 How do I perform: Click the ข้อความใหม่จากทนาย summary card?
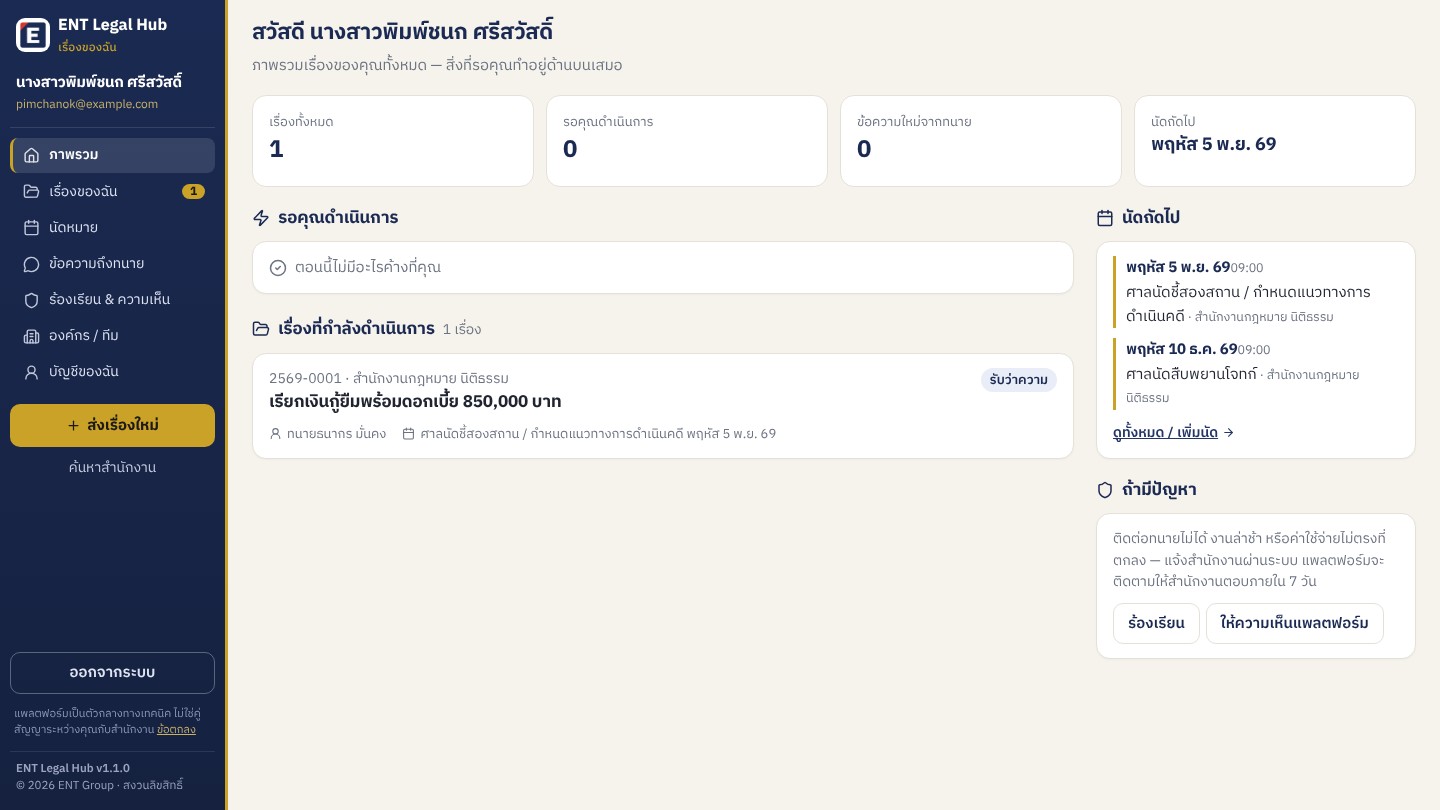981,141
